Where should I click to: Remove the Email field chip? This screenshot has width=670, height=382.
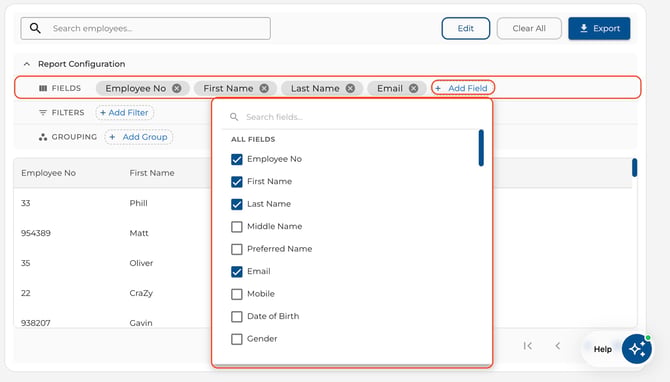413,88
